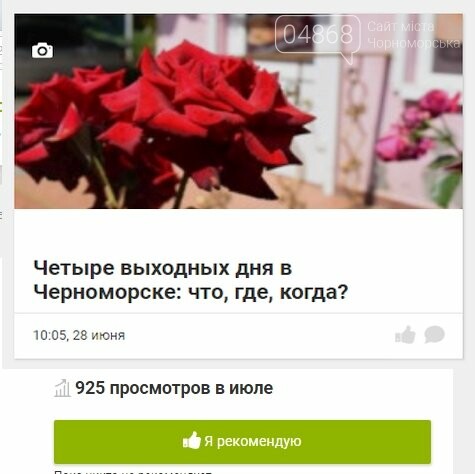Click the white camera icon on photo
This screenshot has height=474, width=475.
[x=42, y=50]
